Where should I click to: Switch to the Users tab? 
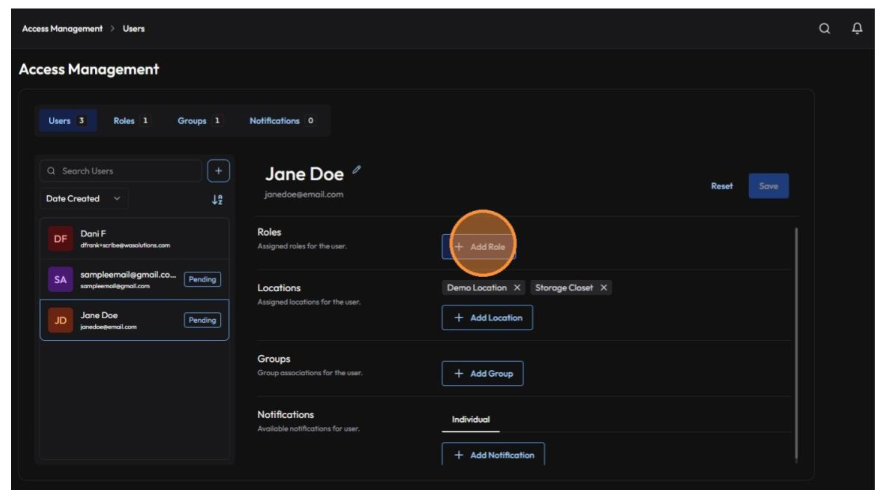tap(67, 120)
